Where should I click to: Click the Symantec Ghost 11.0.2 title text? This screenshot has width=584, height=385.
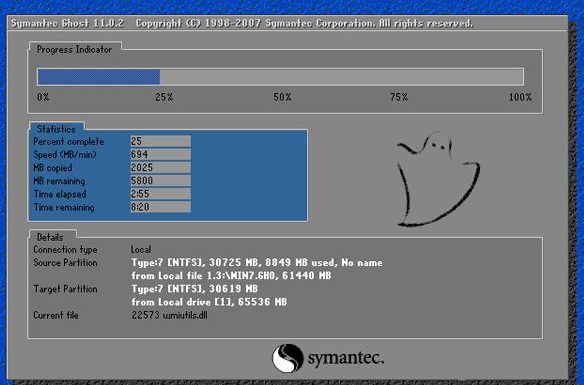(67, 23)
